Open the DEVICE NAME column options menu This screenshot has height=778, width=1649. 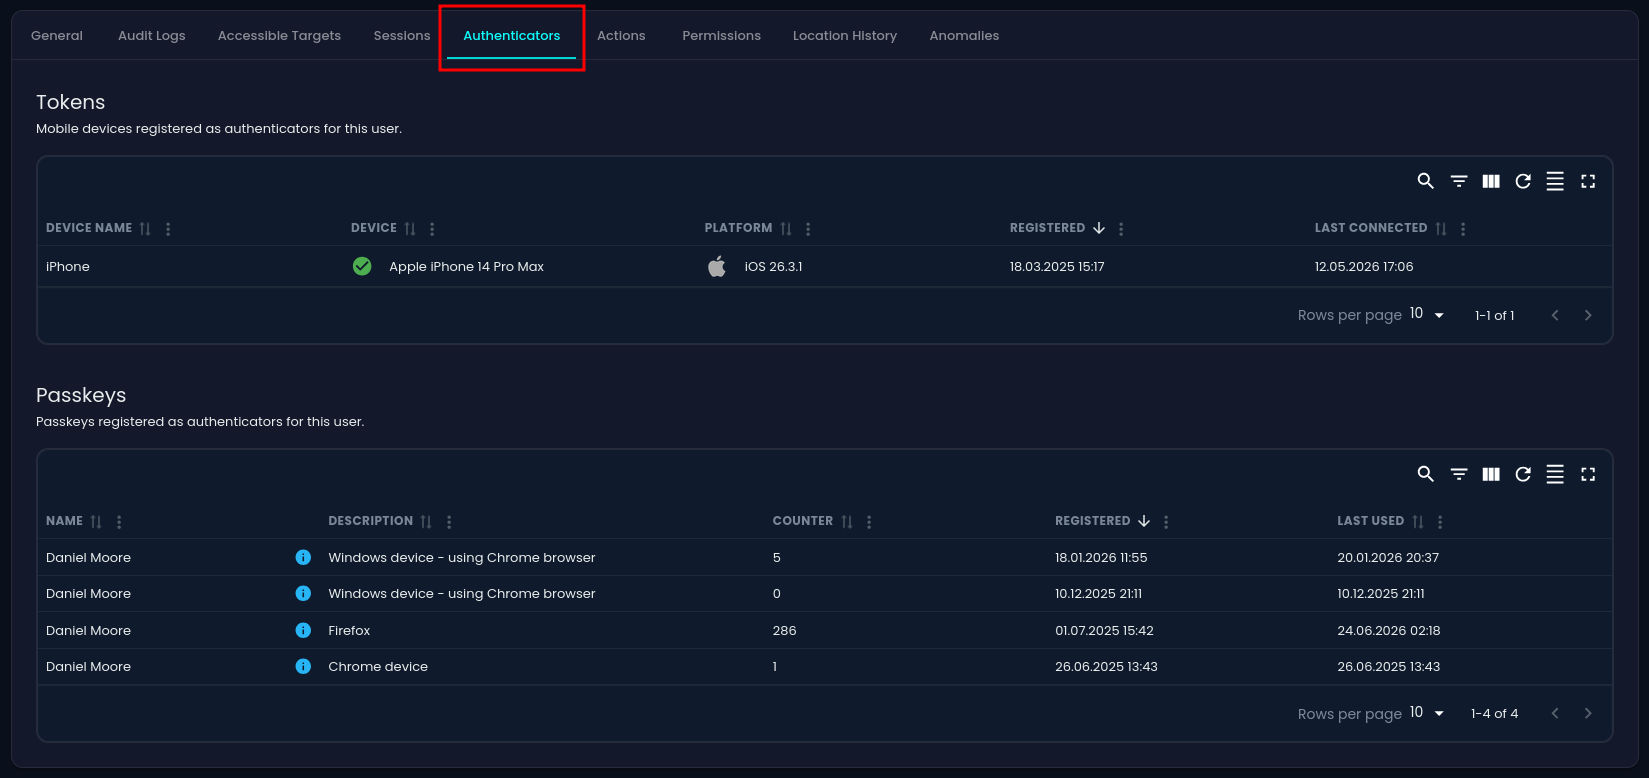click(x=168, y=229)
